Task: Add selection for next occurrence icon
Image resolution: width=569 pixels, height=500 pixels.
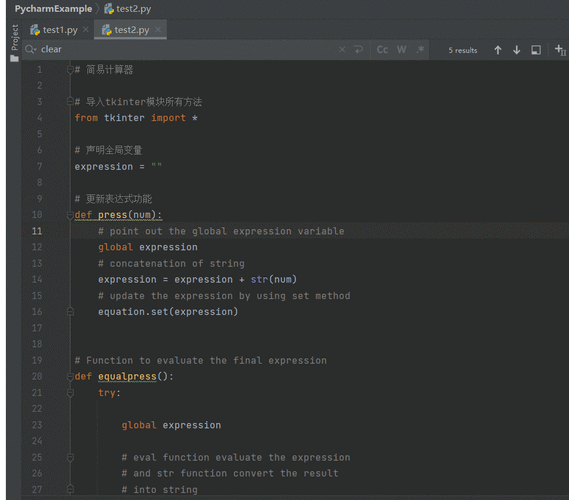Action: (560, 50)
